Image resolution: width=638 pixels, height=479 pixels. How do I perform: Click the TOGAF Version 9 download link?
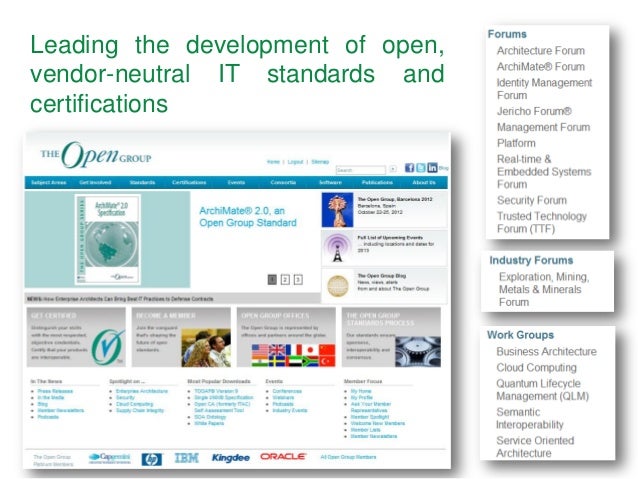[216, 391]
